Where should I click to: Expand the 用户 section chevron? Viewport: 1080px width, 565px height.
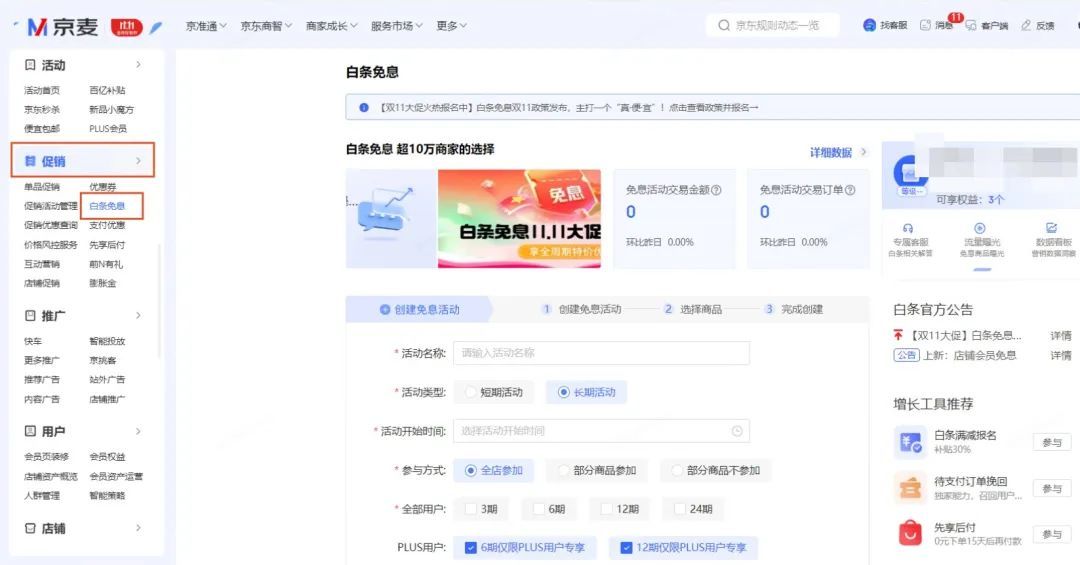click(138, 431)
